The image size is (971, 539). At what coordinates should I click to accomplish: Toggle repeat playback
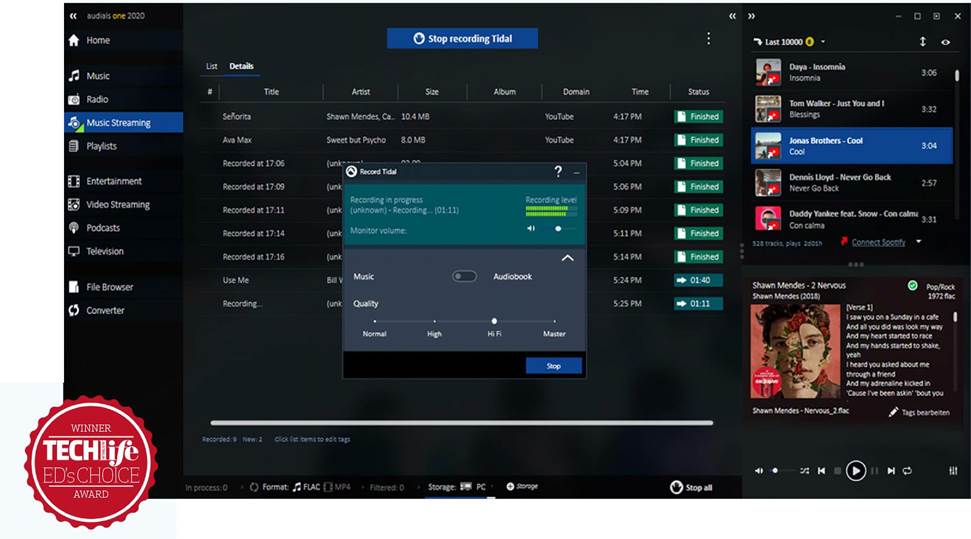(907, 471)
